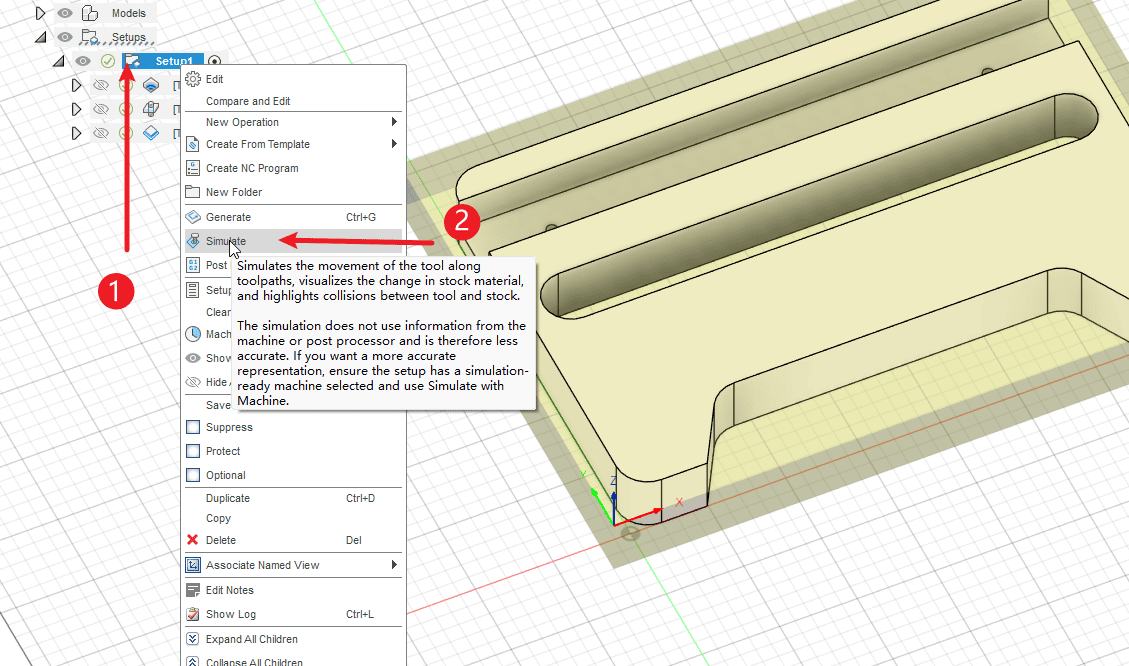Image resolution: width=1129 pixels, height=666 pixels.
Task: Click the Generate toolpath icon
Action: [193, 217]
